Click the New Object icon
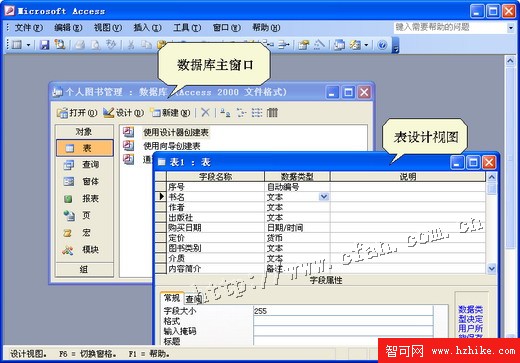 (x=355, y=45)
